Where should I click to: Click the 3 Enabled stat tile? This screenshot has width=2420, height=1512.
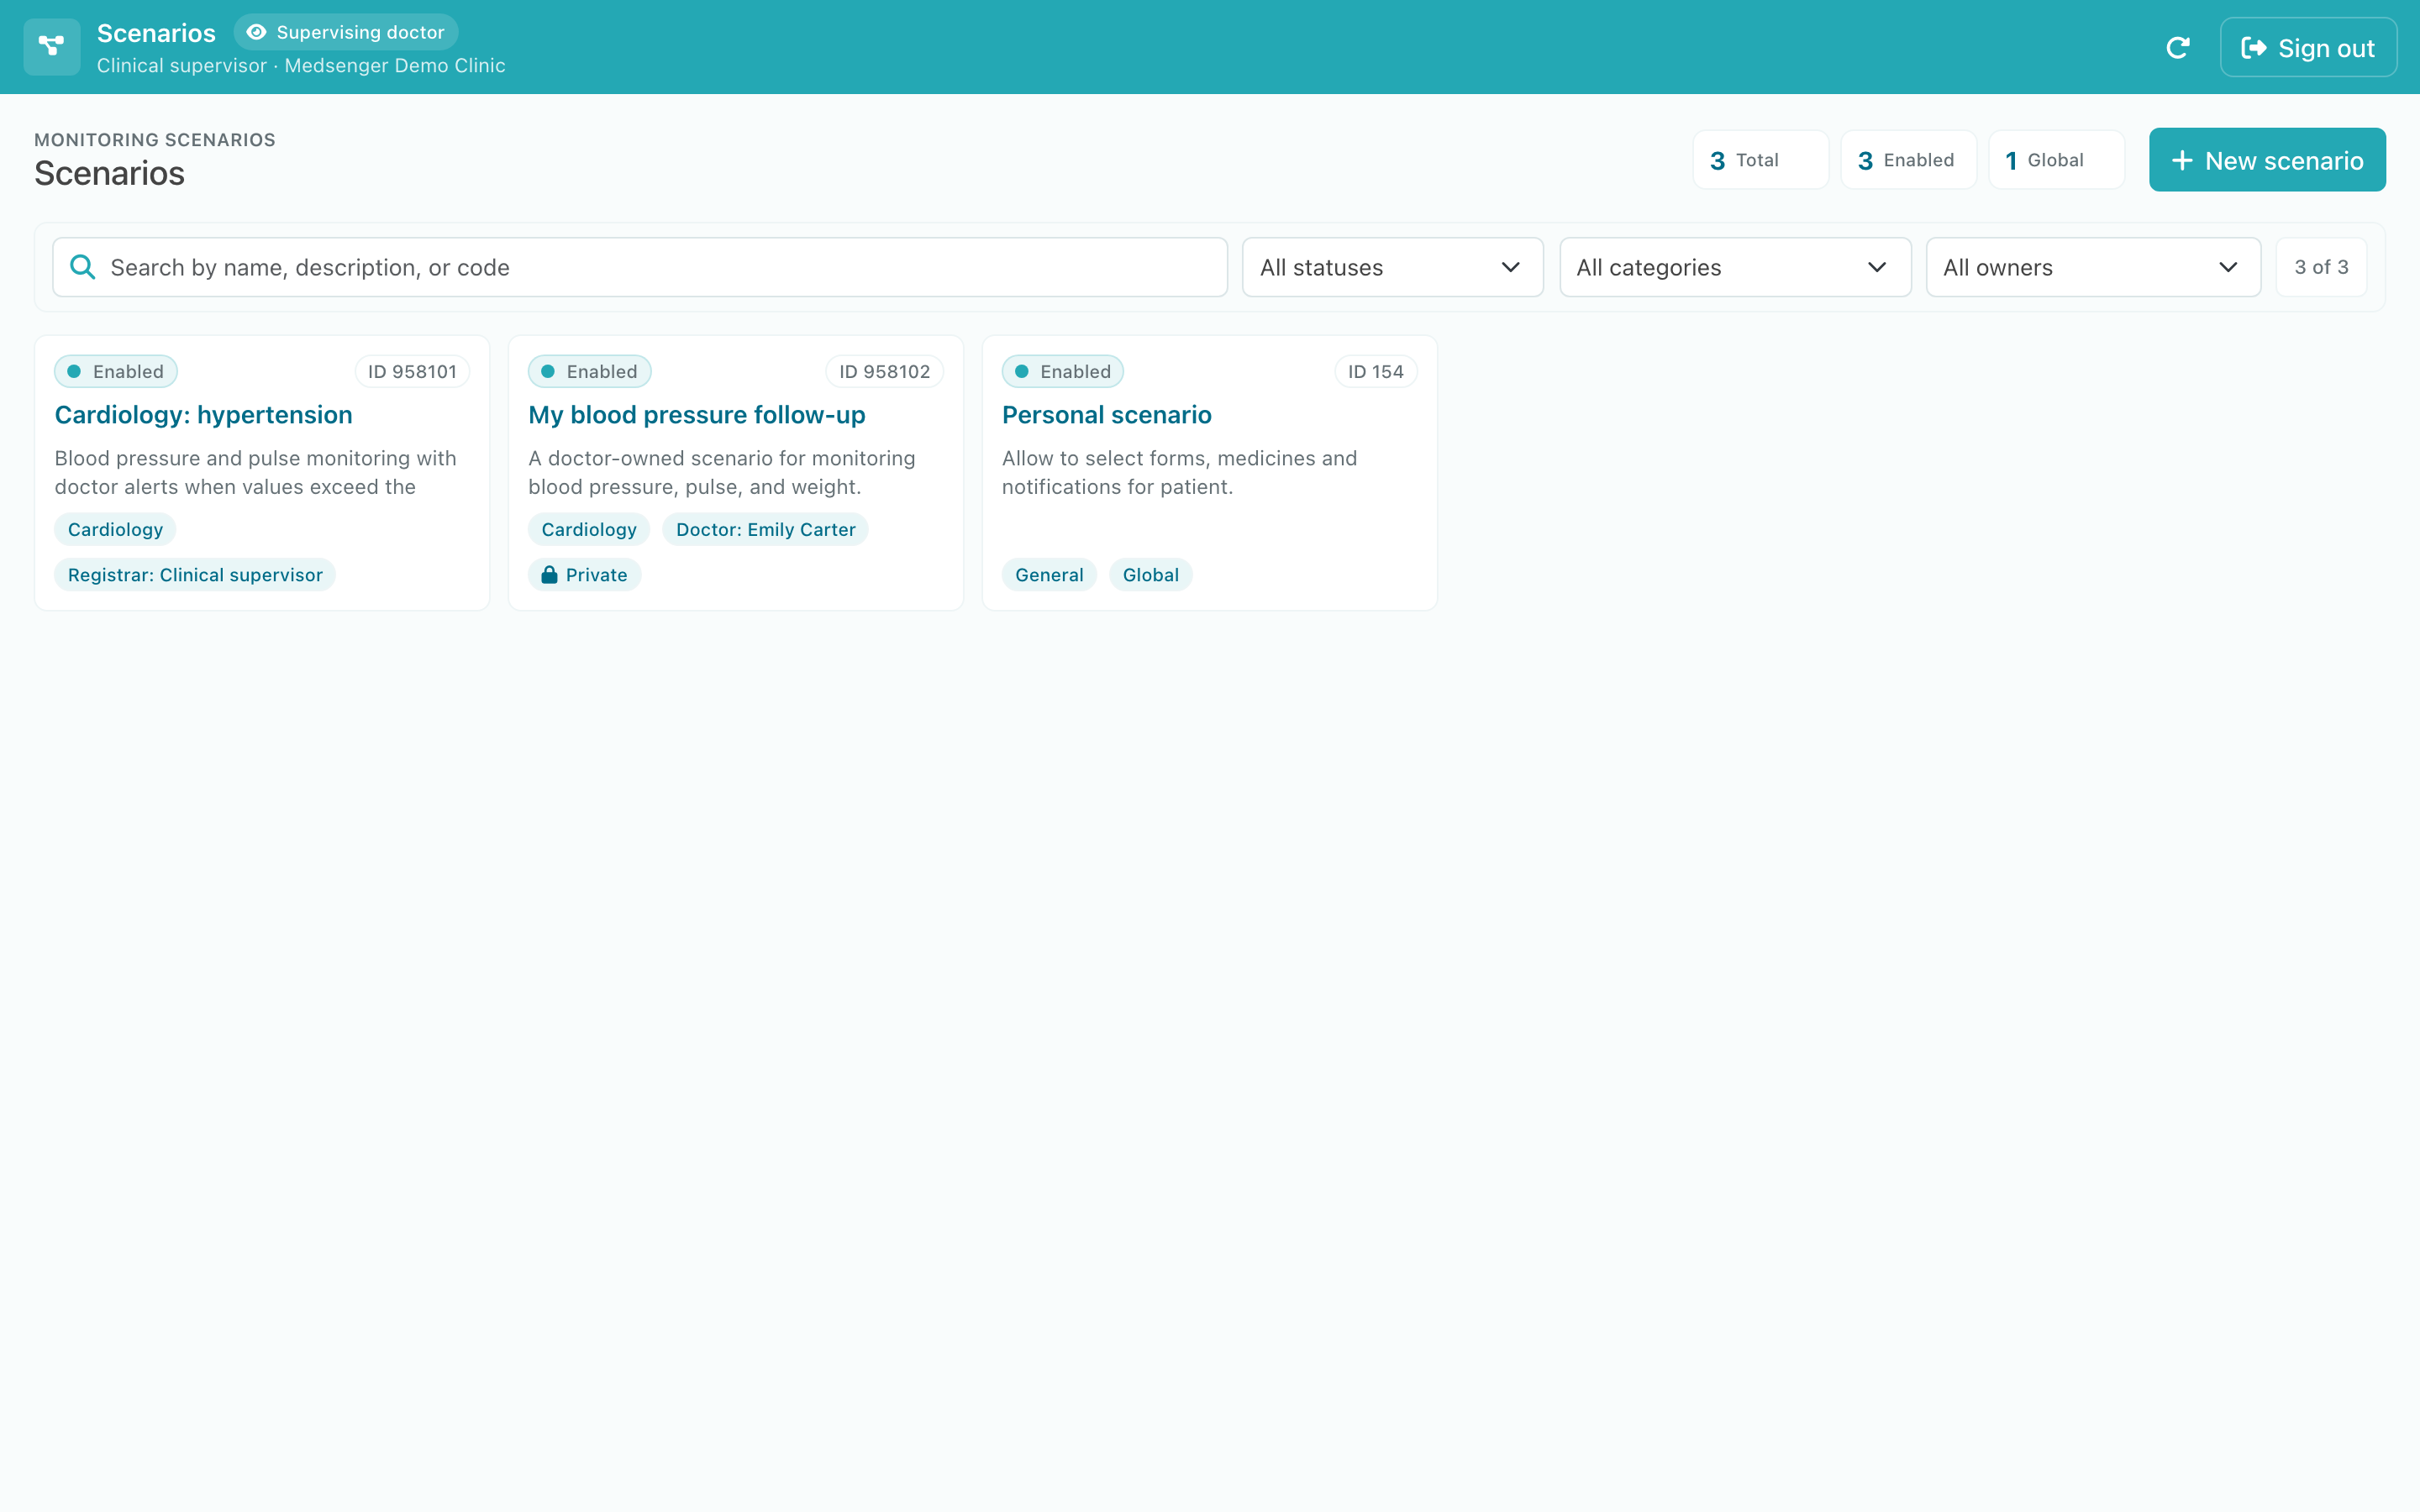click(x=1908, y=160)
